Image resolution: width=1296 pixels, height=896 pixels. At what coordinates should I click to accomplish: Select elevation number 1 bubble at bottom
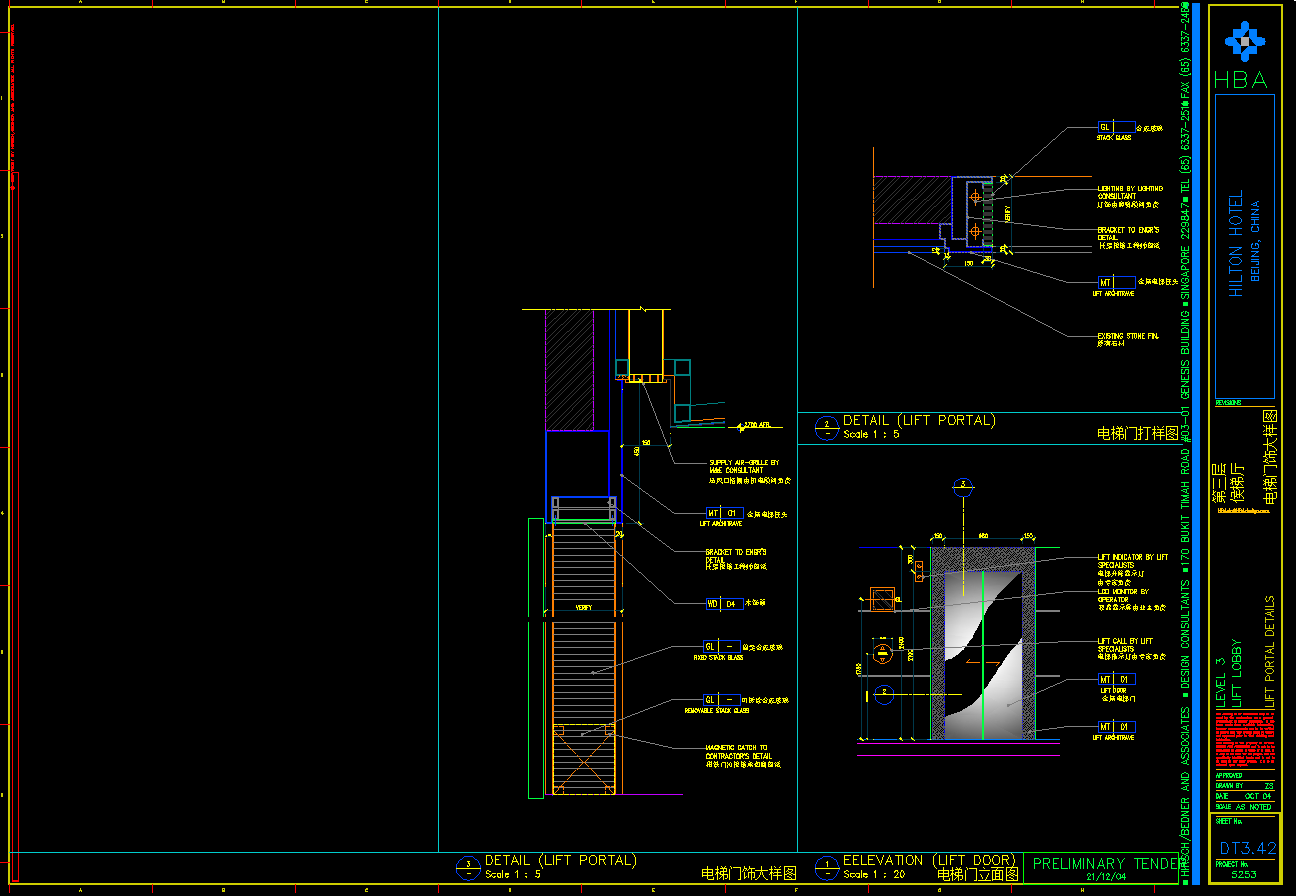(826, 867)
